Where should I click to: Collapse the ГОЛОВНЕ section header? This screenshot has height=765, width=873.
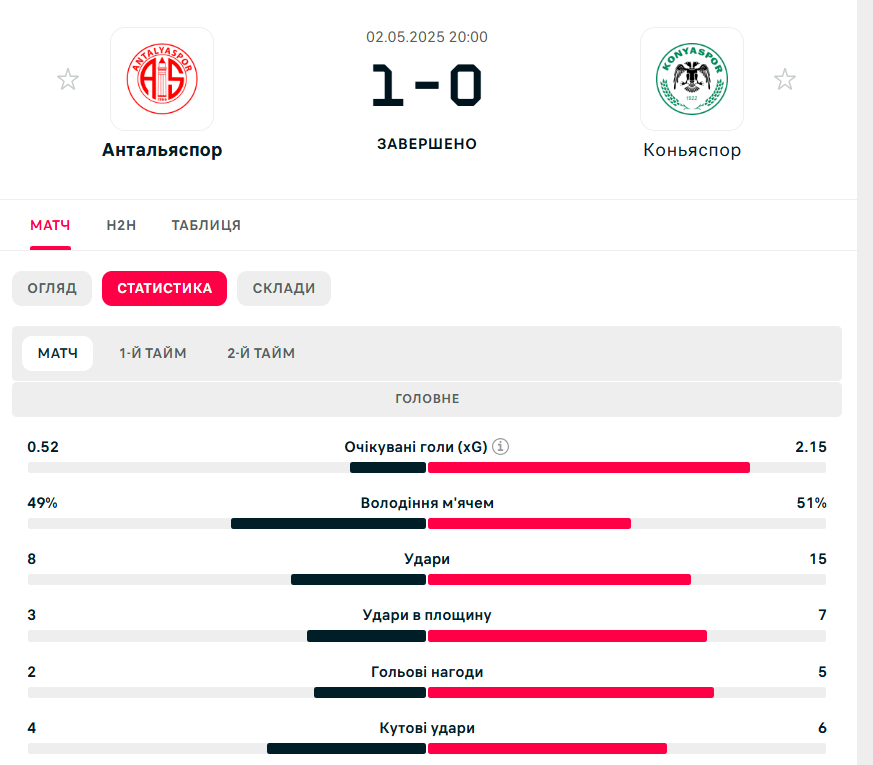click(427, 399)
